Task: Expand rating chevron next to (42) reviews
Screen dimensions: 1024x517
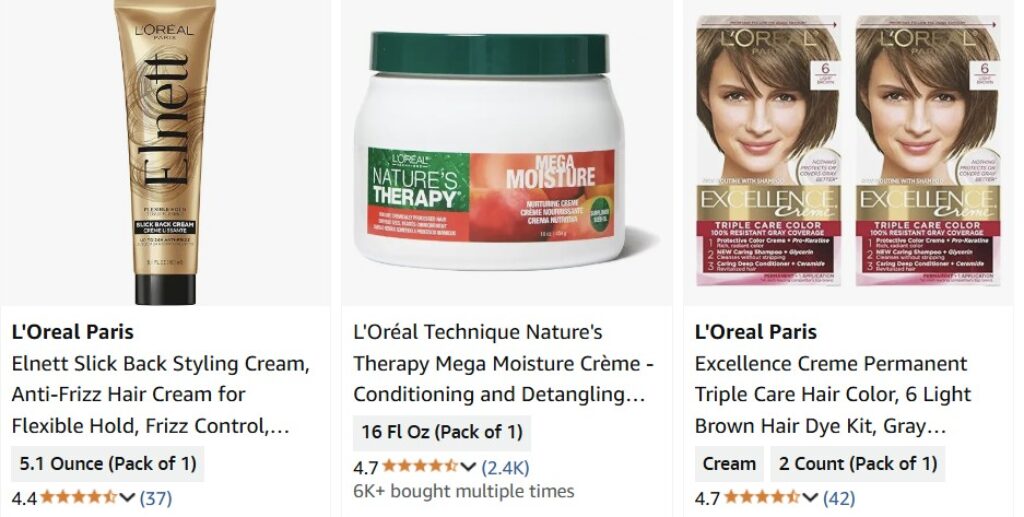Action: 810,499
